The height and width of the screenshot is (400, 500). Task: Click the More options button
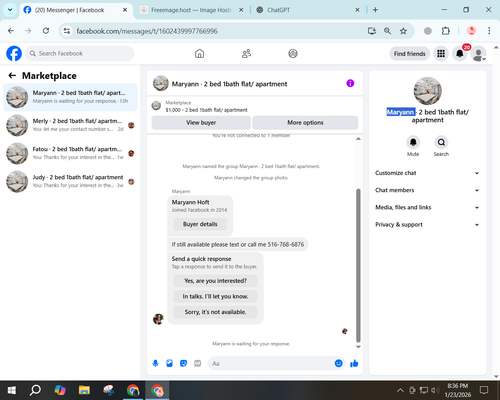click(x=305, y=123)
